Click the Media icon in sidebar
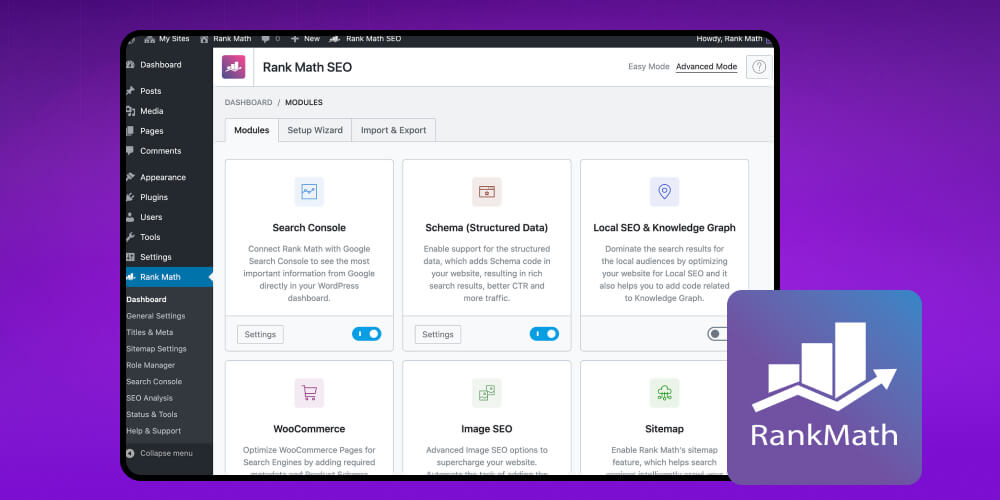This screenshot has height=500, width=1000. pyautogui.click(x=130, y=111)
